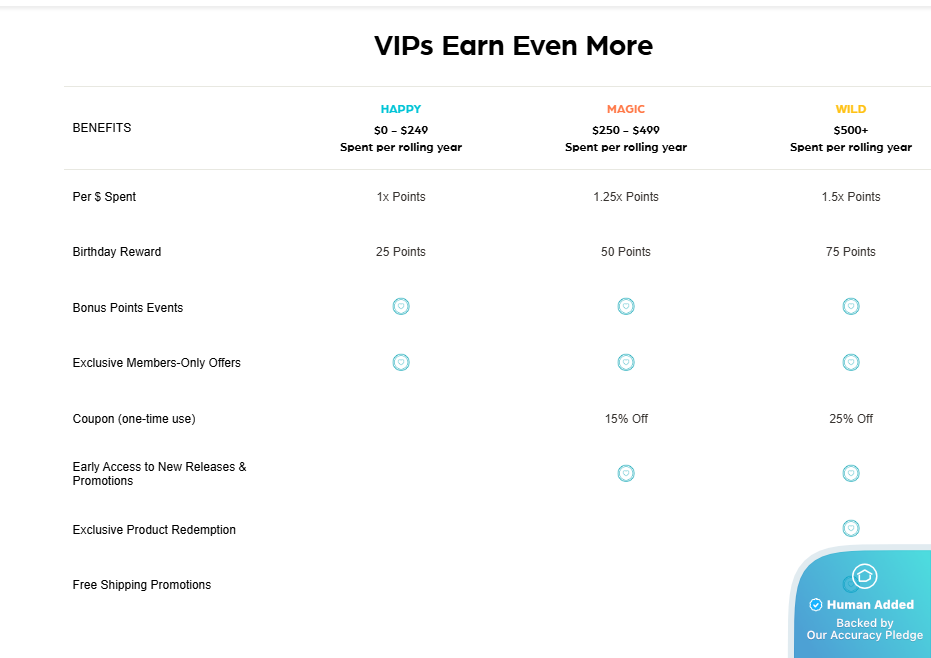The height and width of the screenshot is (658, 931).
Task: Click the house icon in Human Added badge
Action: (865, 575)
